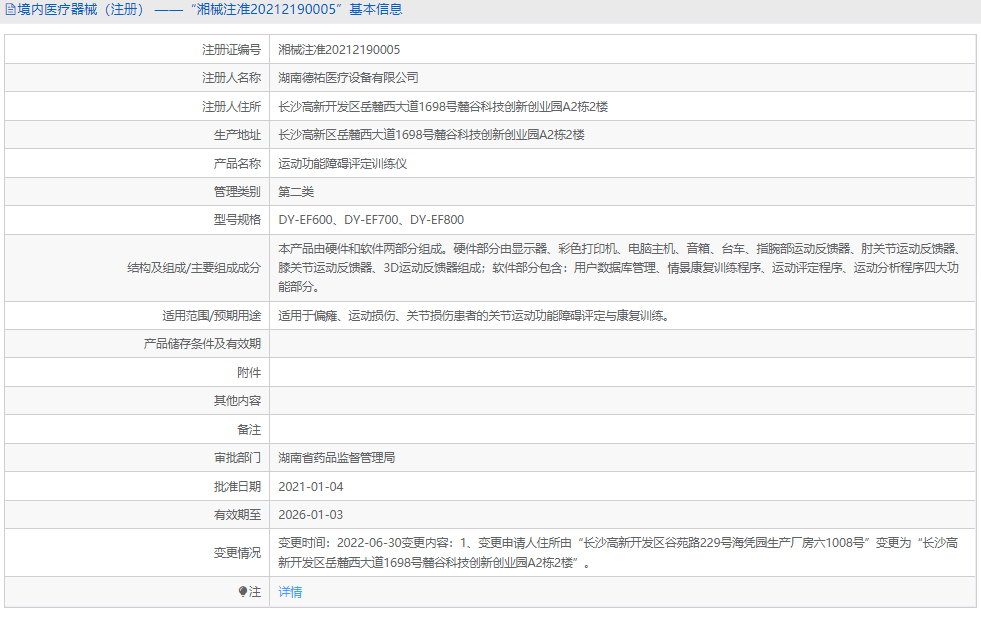Click the 备注 label

249,429
